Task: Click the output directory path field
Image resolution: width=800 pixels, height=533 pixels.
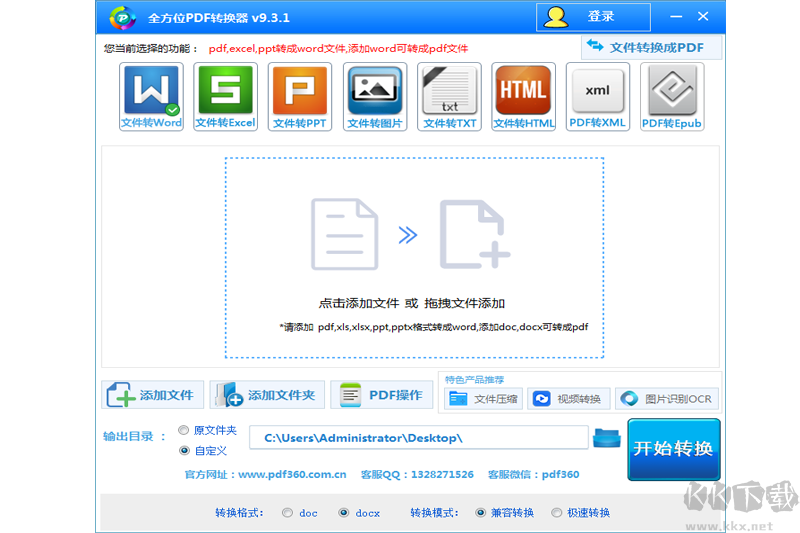Action: click(419, 438)
